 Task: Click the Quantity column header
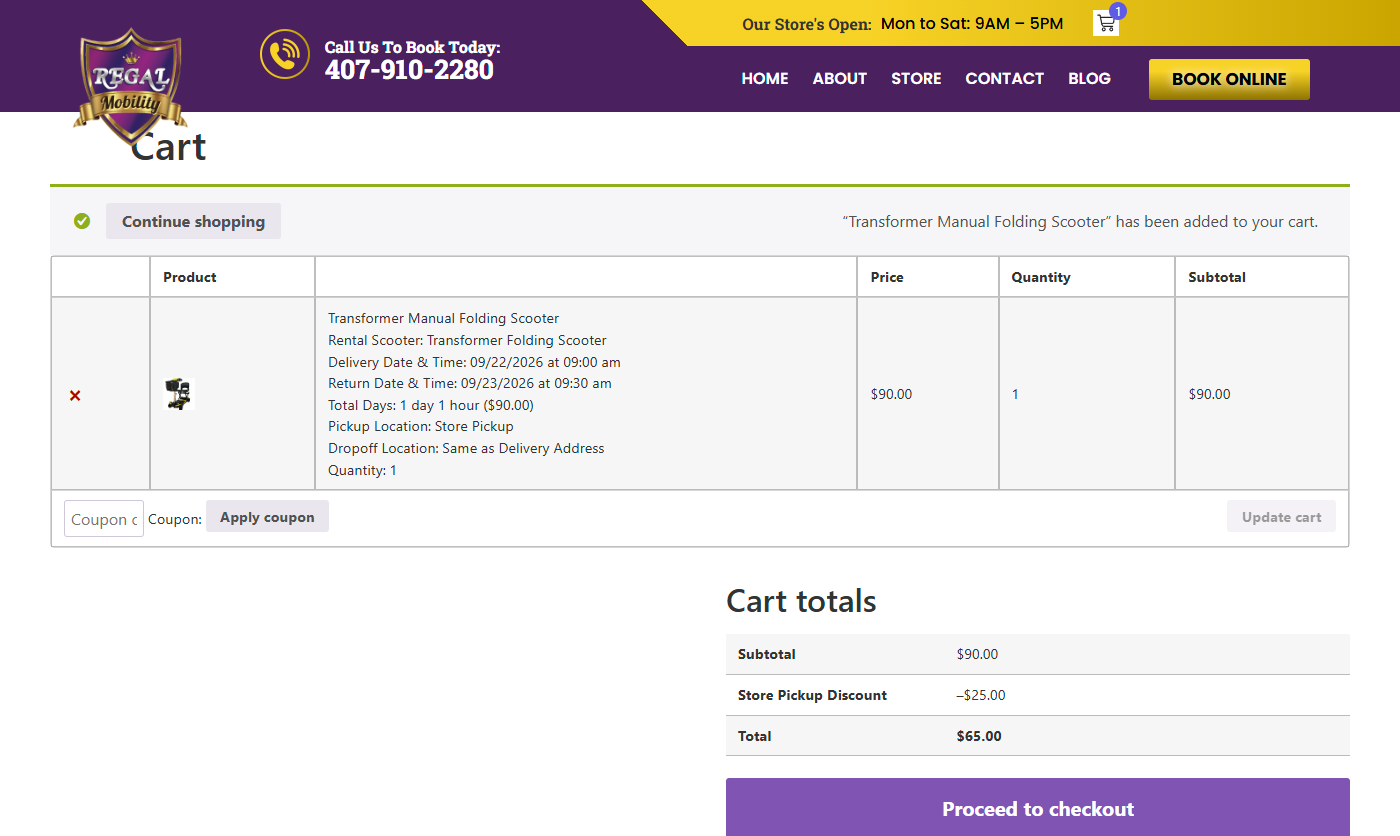(1040, 277)
